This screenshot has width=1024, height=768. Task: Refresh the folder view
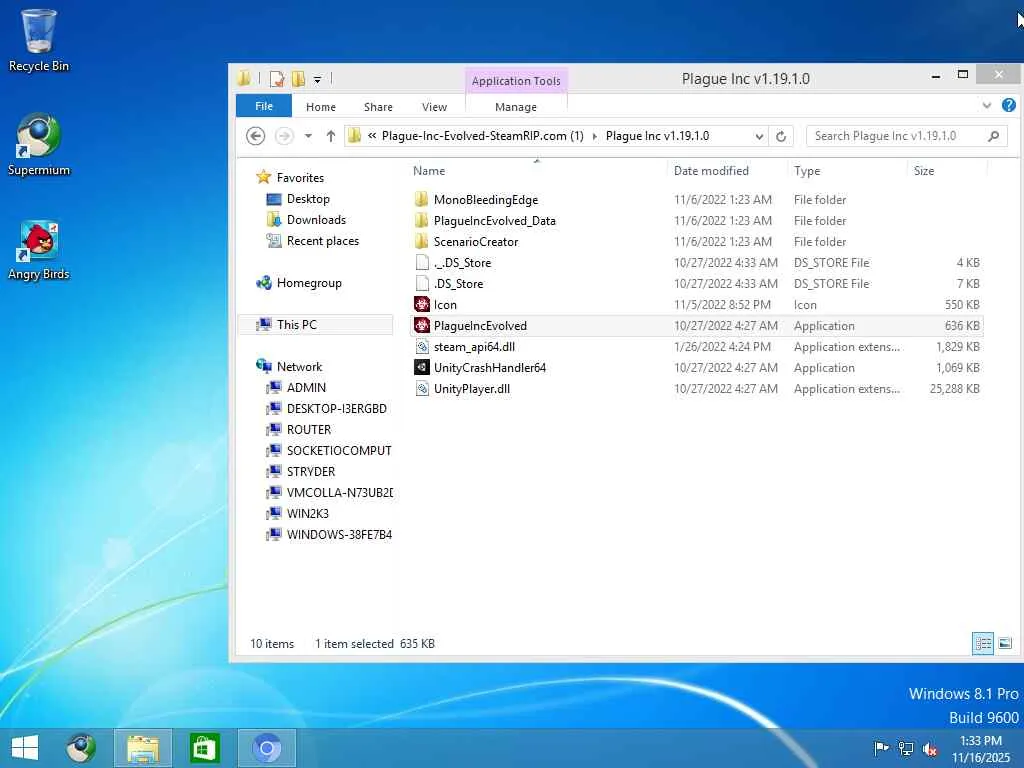point(780,136)
